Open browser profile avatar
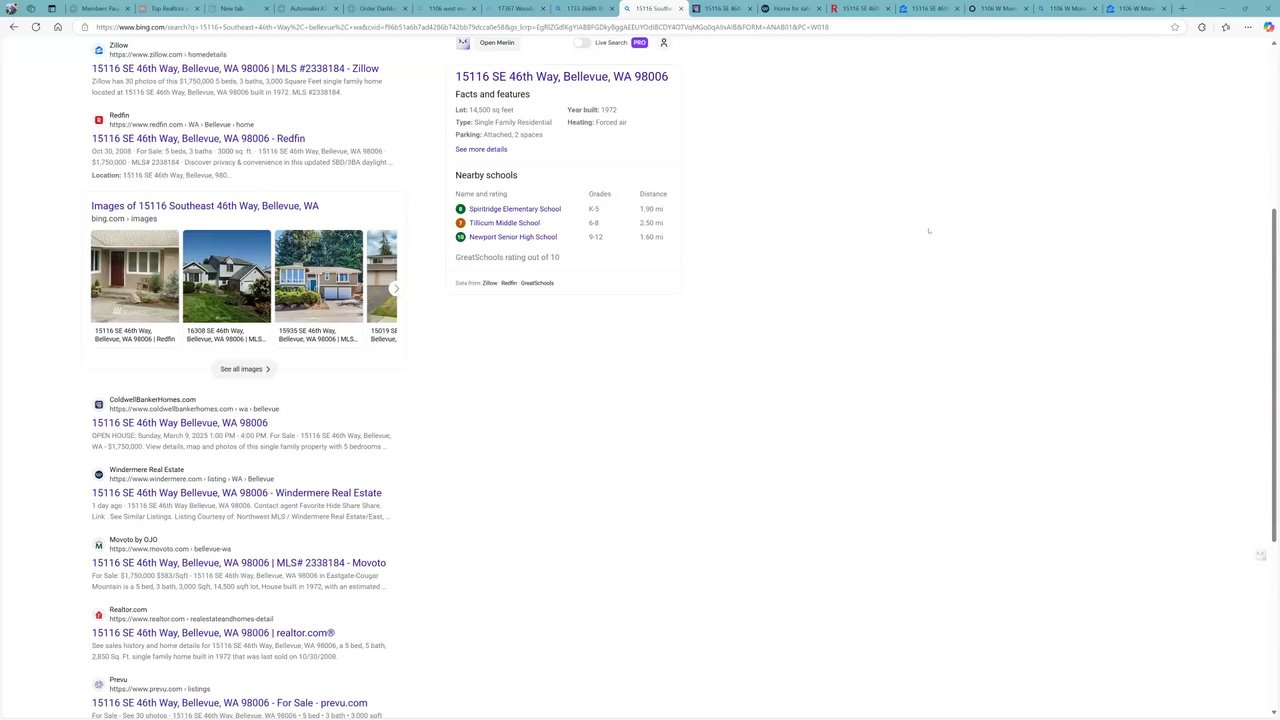This screenshot has width=1280, height=720. pos(11,9)
